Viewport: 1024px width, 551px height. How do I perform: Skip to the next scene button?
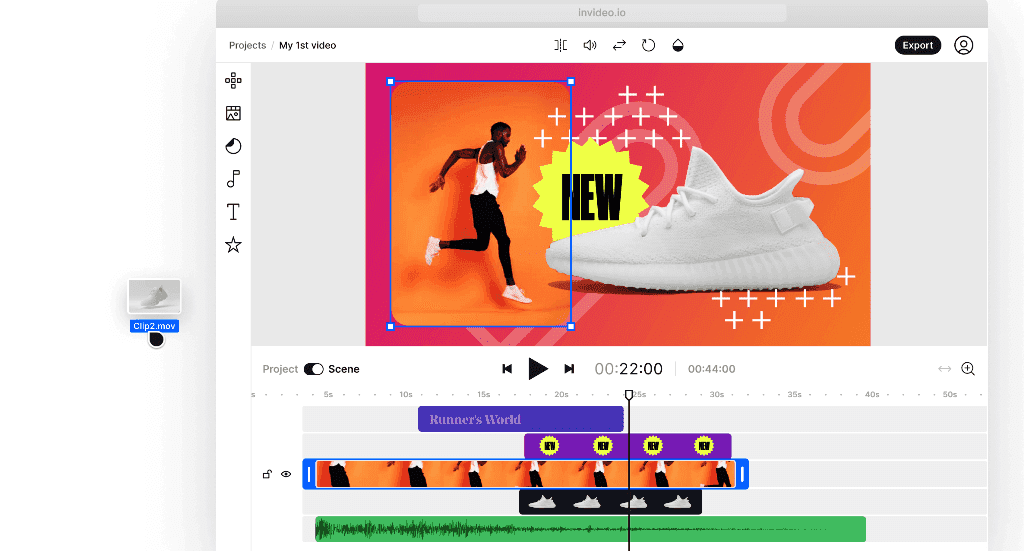[x=569, y=369]
